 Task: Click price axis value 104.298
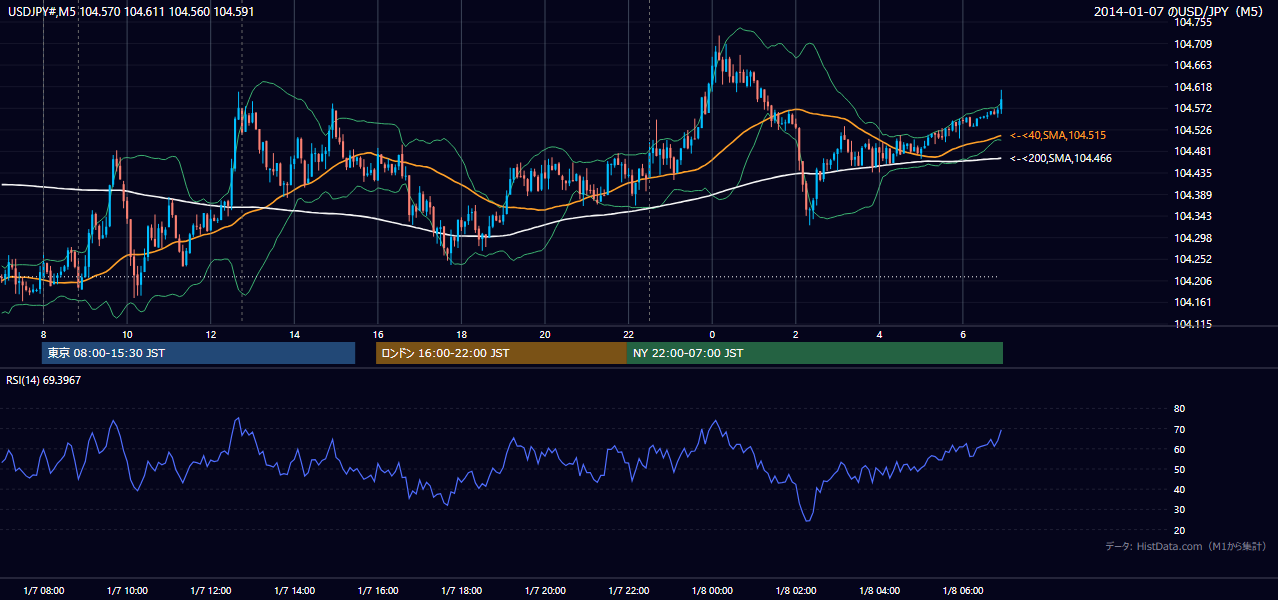click(1195, 238)
